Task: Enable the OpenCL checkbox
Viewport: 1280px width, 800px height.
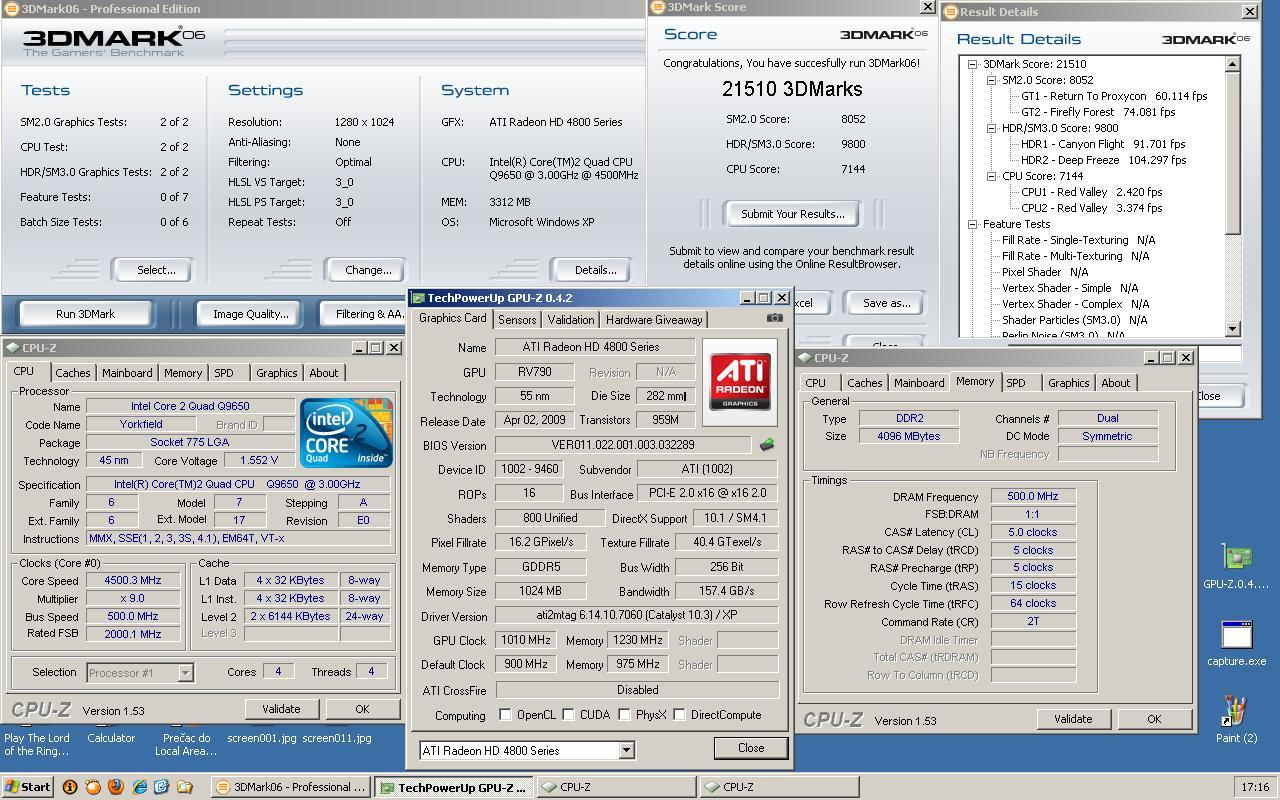Action: (x=505, y=715)
